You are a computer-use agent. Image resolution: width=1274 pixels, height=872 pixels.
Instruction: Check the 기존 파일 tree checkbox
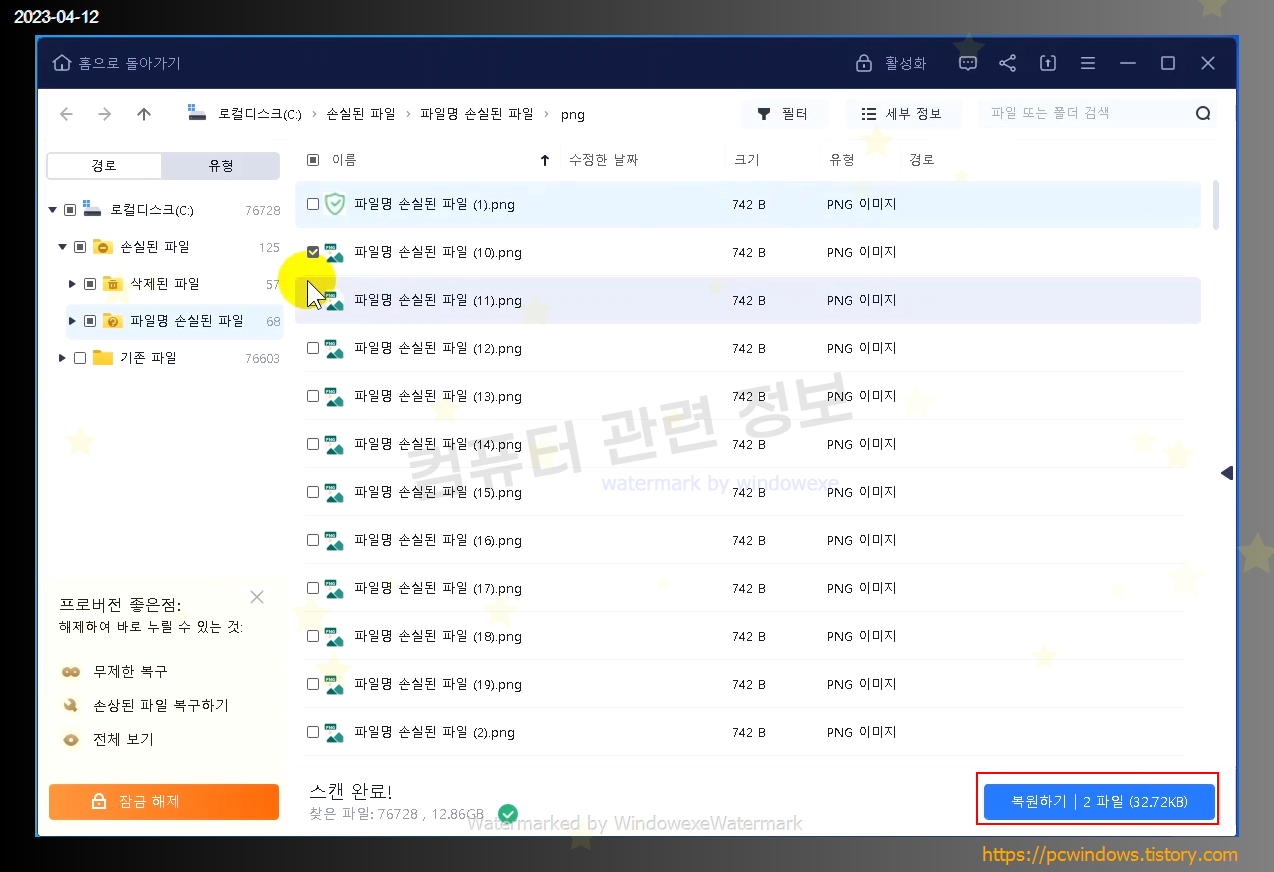(x=80, y=358)
